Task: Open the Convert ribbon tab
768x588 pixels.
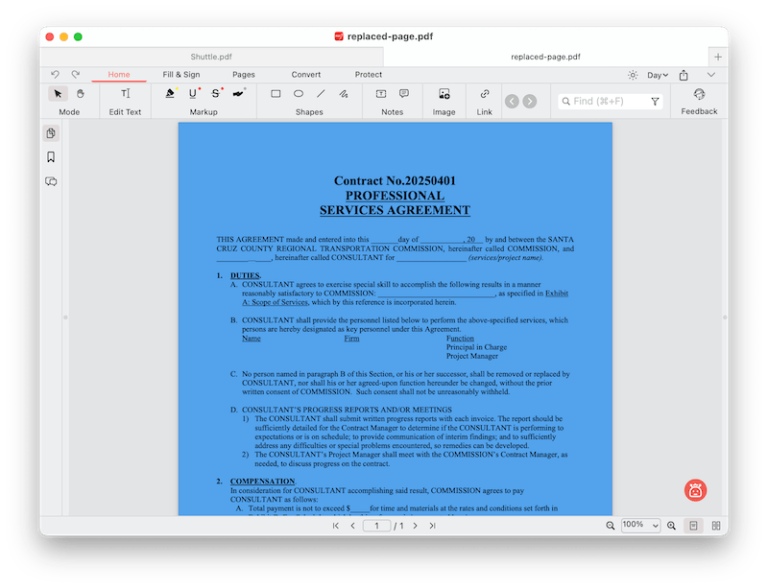Action: pos(306,74)
